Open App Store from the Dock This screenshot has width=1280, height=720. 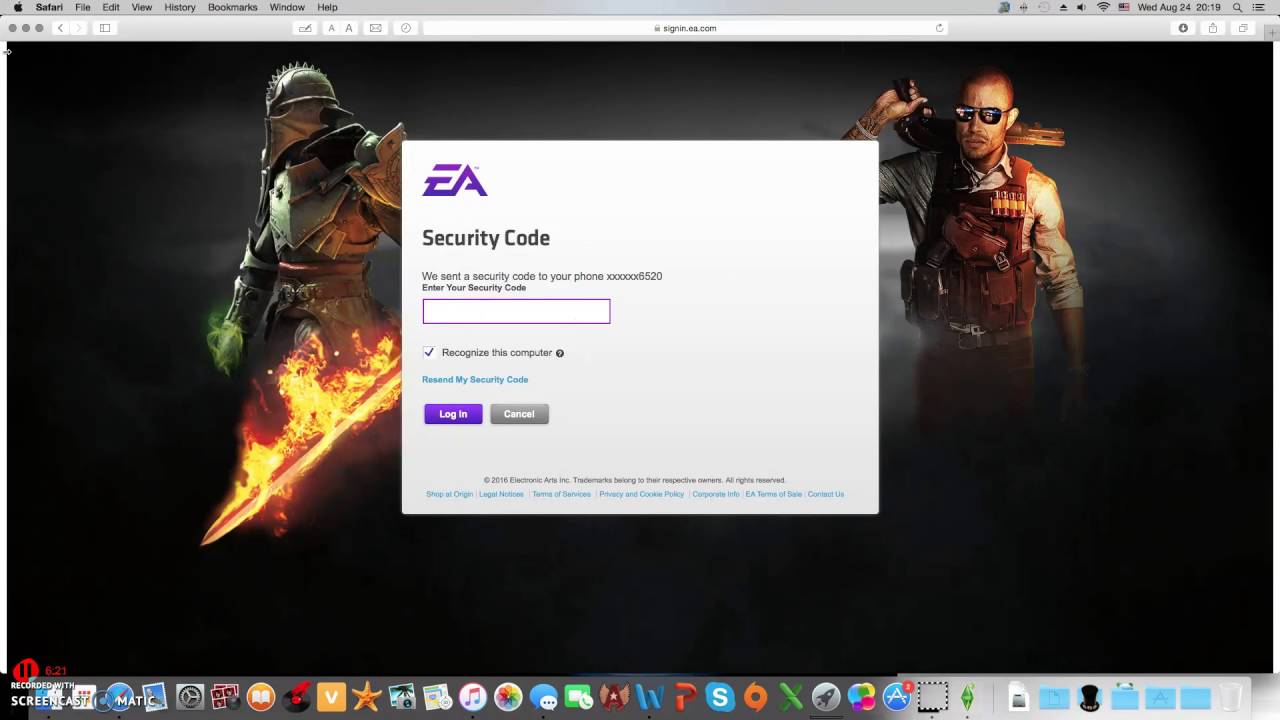[x=897, y=697]
